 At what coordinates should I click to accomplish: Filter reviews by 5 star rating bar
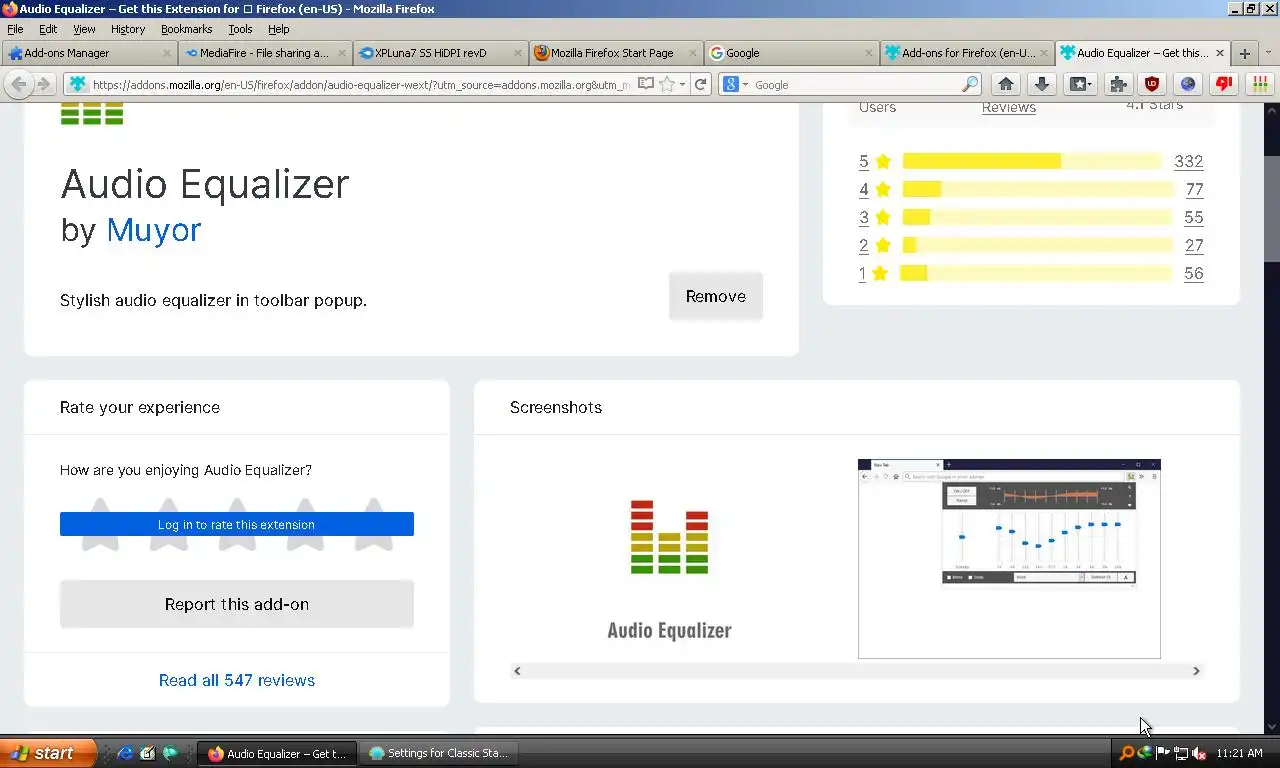[x=1032, y=161]
